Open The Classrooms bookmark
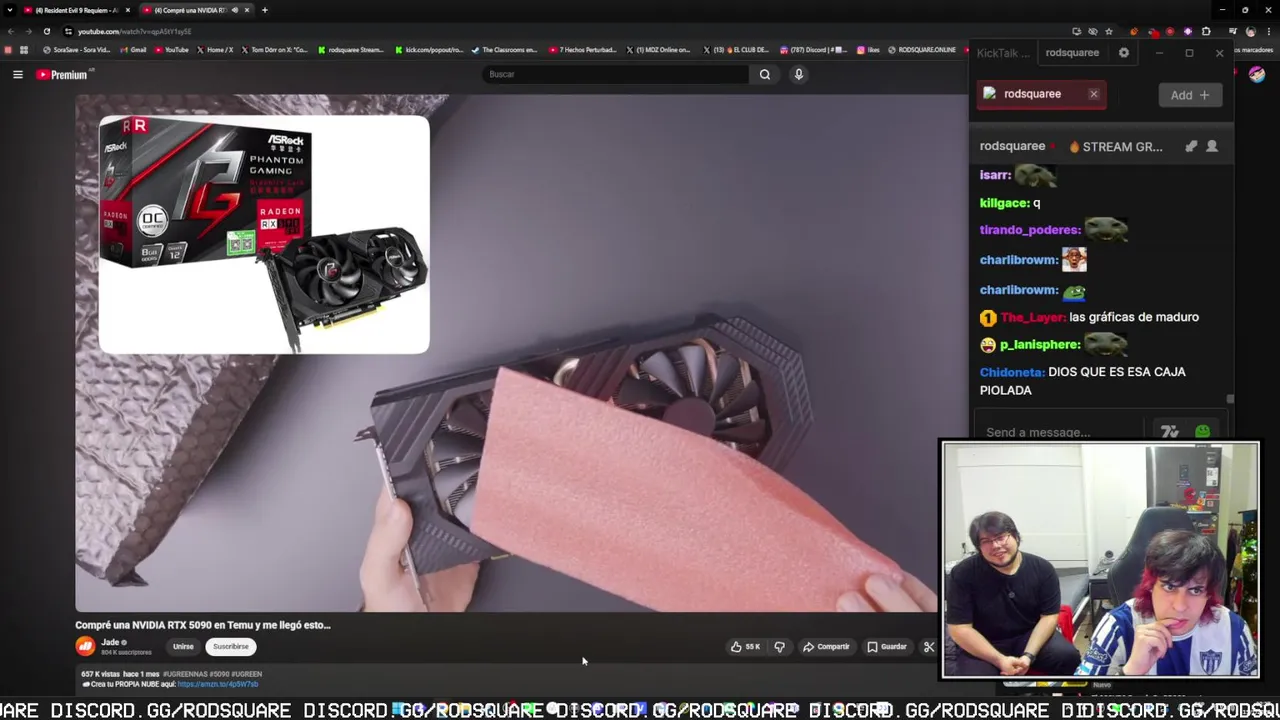This screenshot has width=1280, height=720. 505,50
